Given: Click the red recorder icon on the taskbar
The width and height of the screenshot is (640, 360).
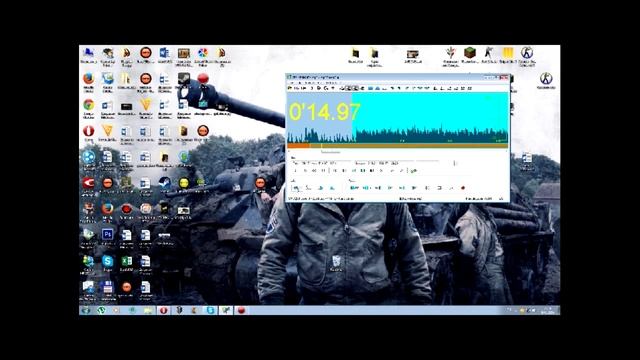Looking at the screenshot, I should (x=241, y=311).
